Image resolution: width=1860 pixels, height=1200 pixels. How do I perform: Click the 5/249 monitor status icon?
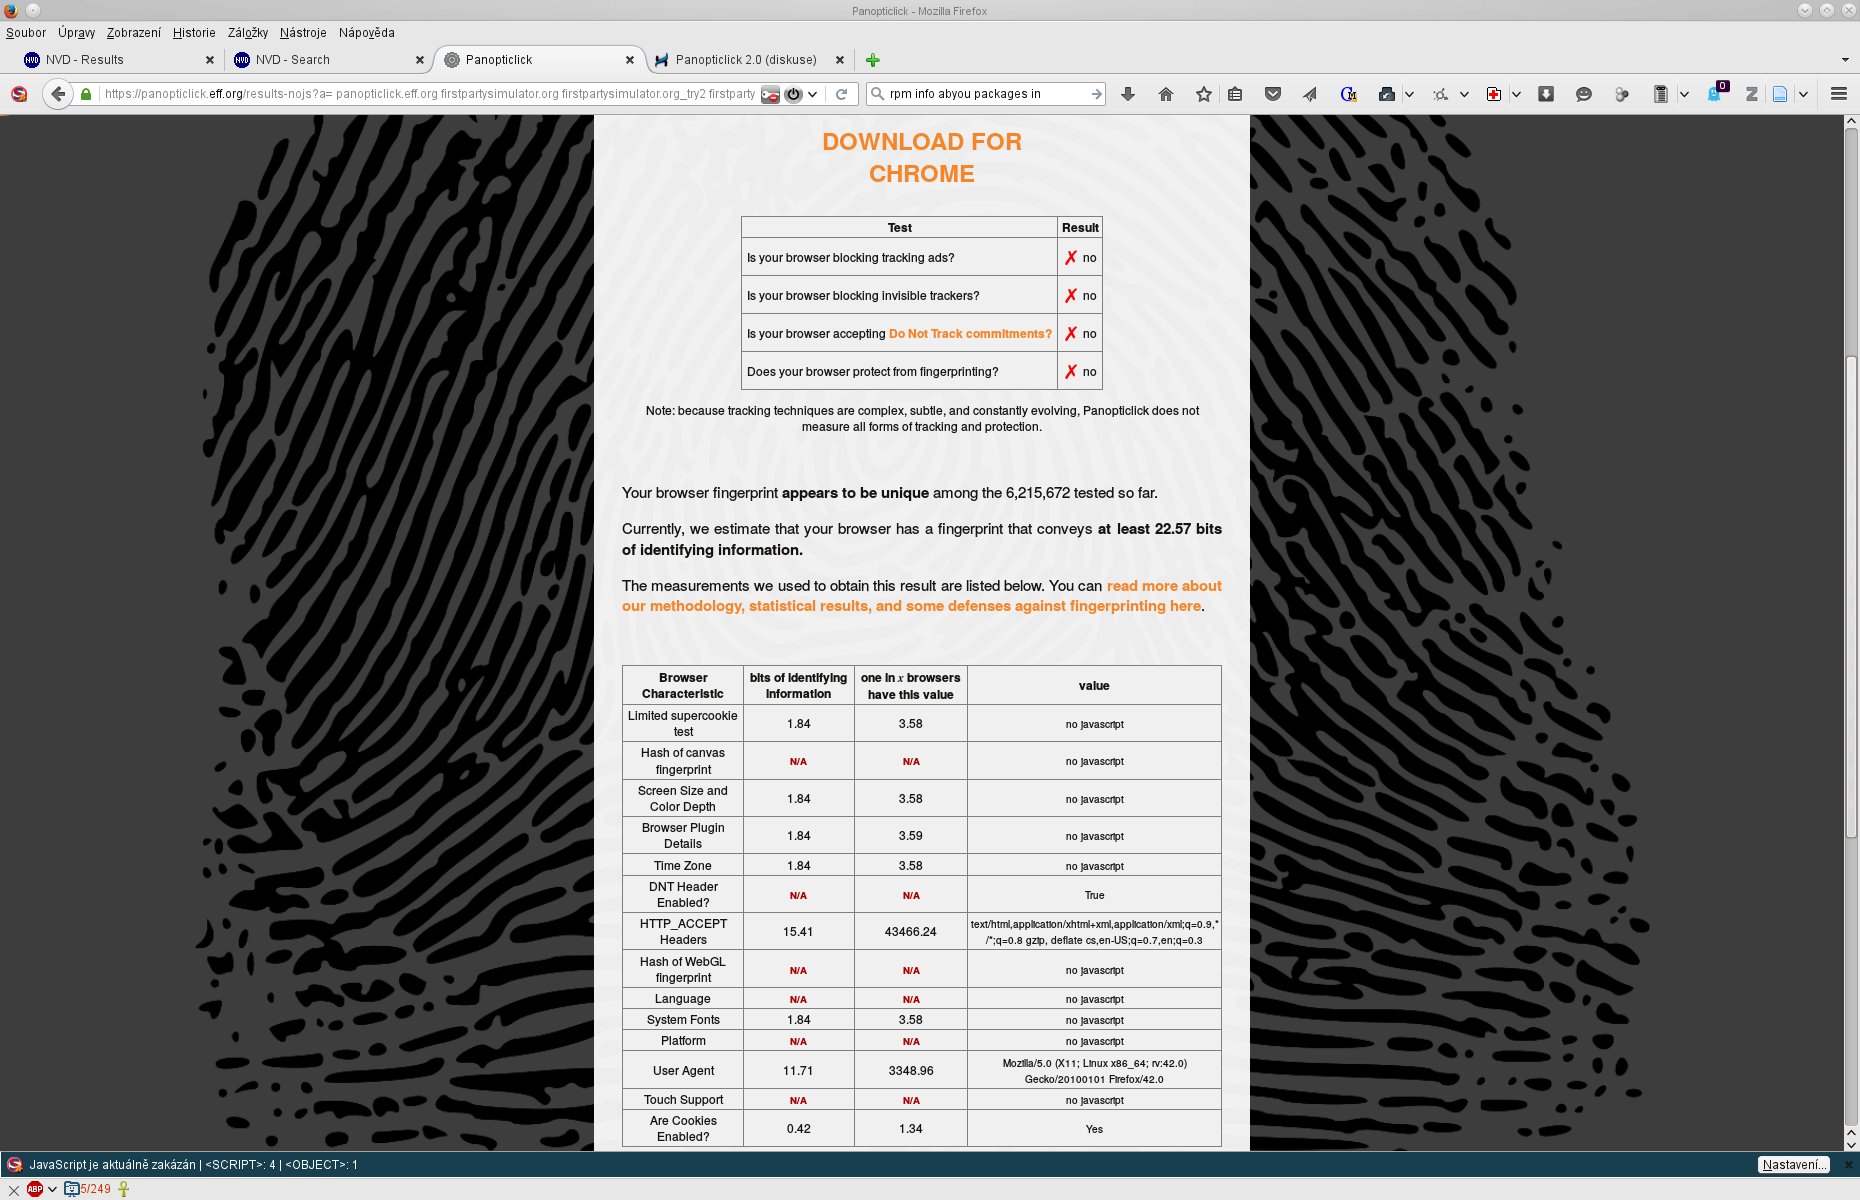pyautogui.click(x=88, y=1189)
